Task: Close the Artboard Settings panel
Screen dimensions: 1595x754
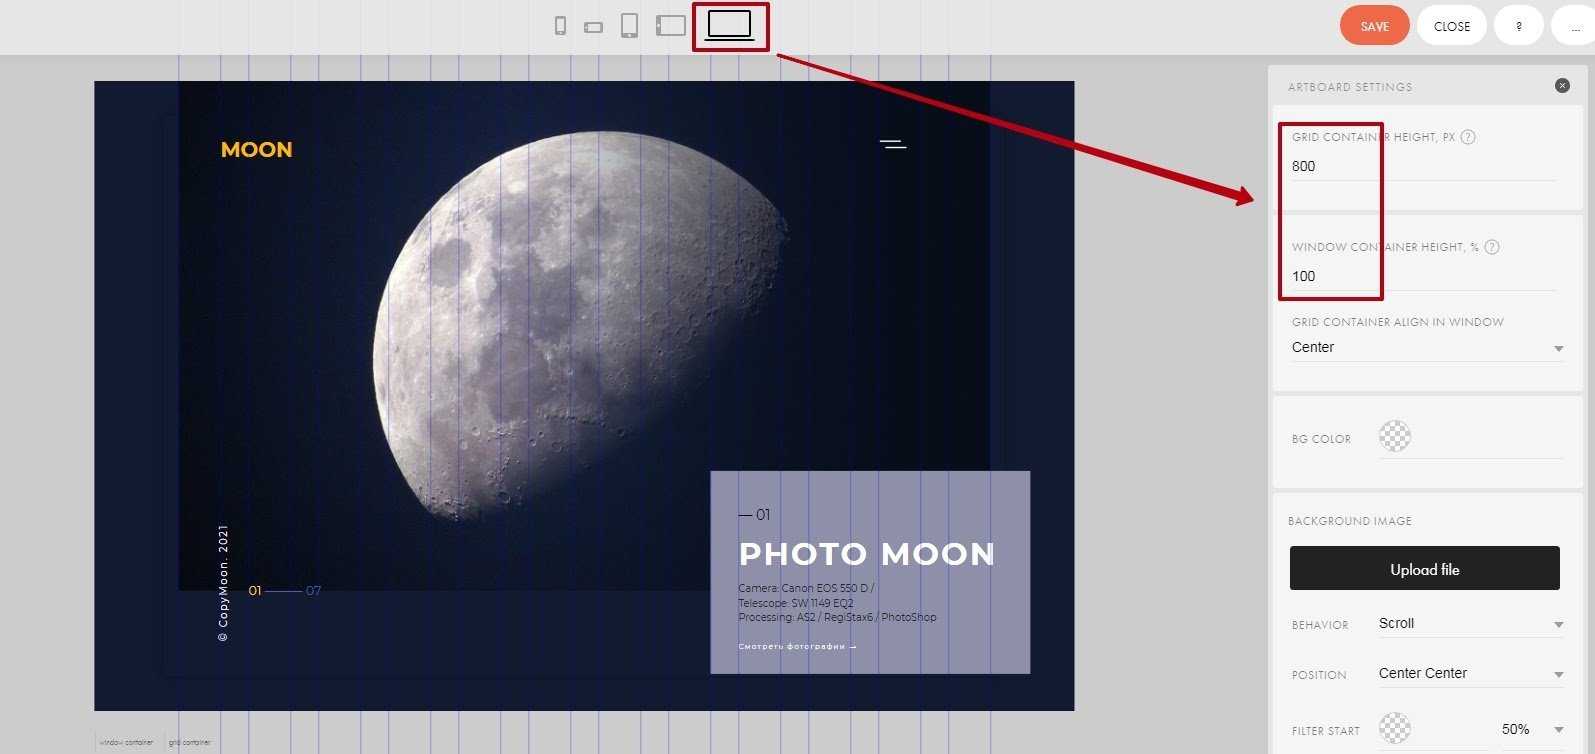Action: pyautogui.click(x=1562, y=86)
